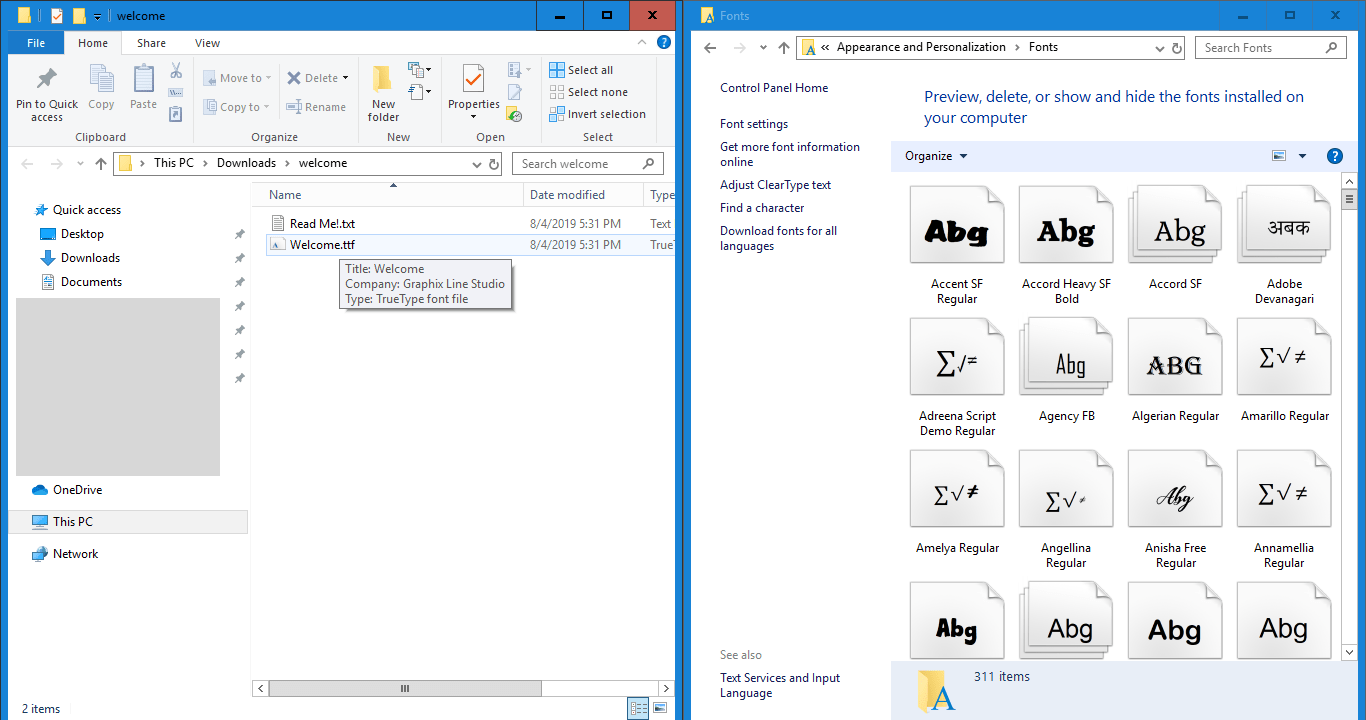Open Font settings link

pyautogui.click(x=754, y=124)
